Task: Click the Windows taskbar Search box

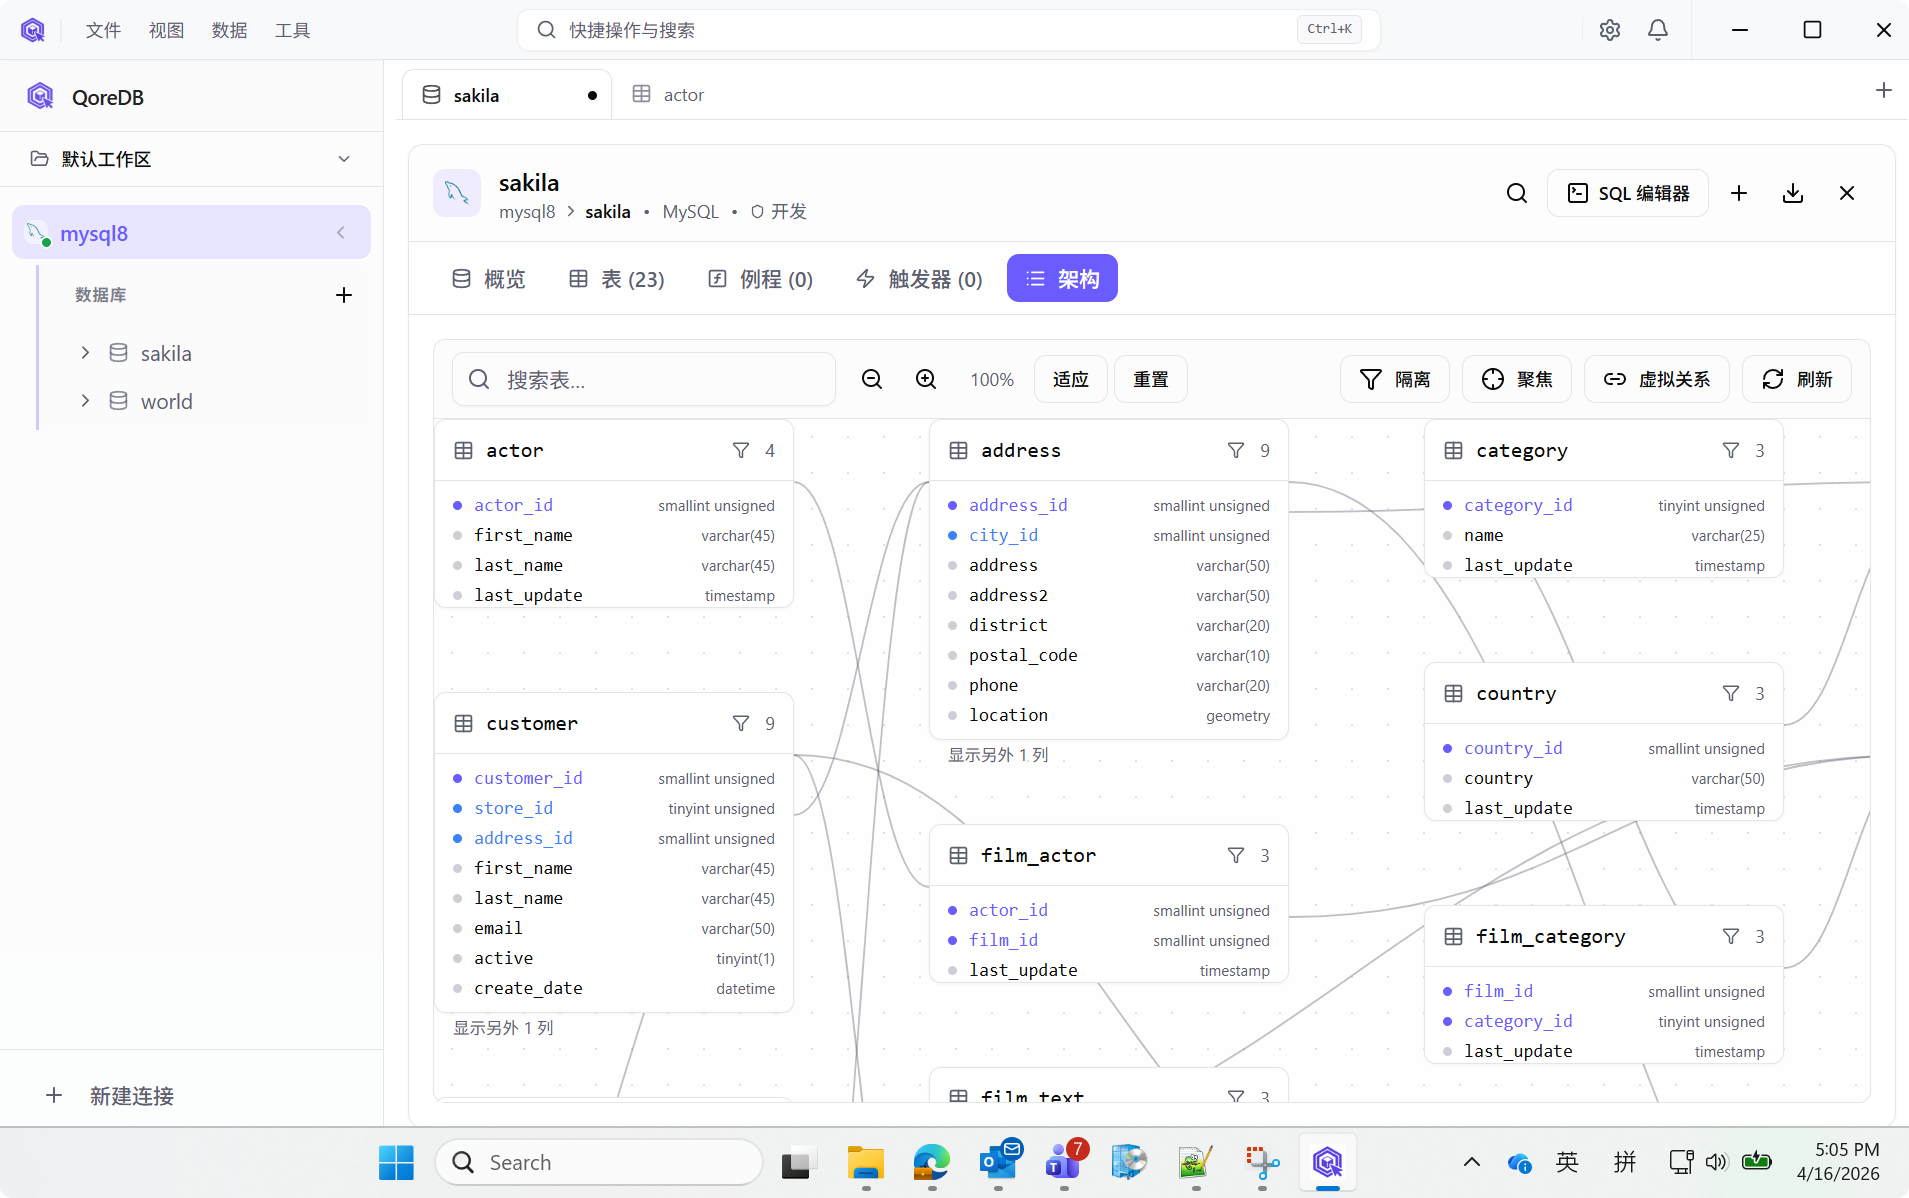Action: (599, 1162)
